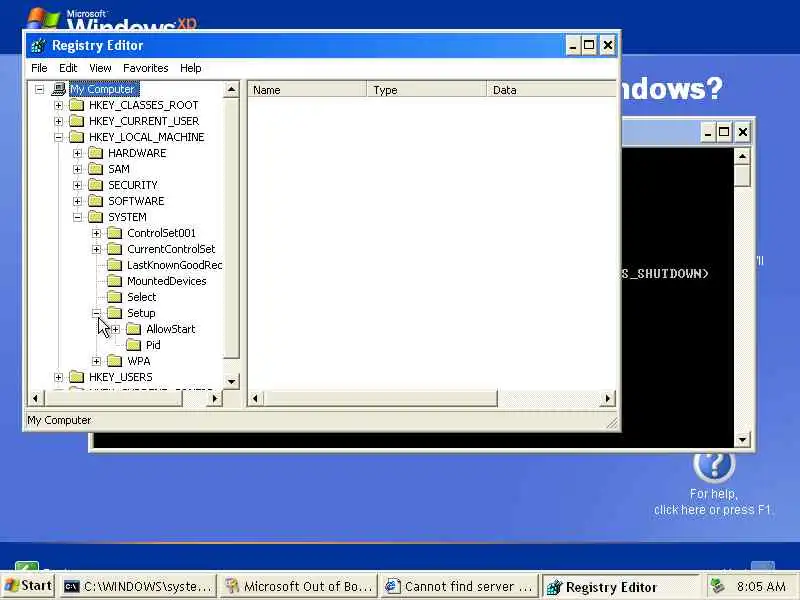Expand the HKEY_CURRENT_USER key

tap(58, 121)
